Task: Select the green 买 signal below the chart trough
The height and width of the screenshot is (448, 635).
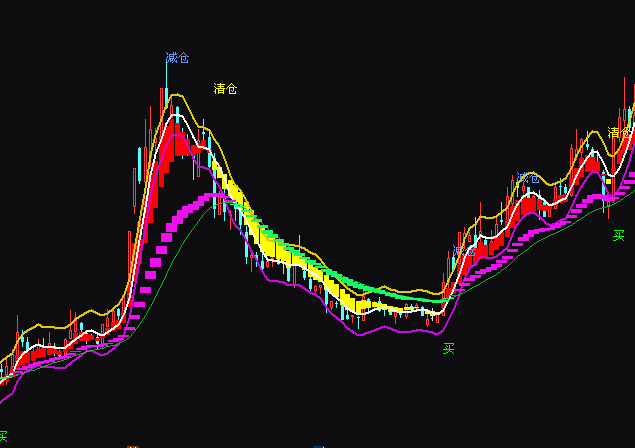Action: click(x=449, y=349)
